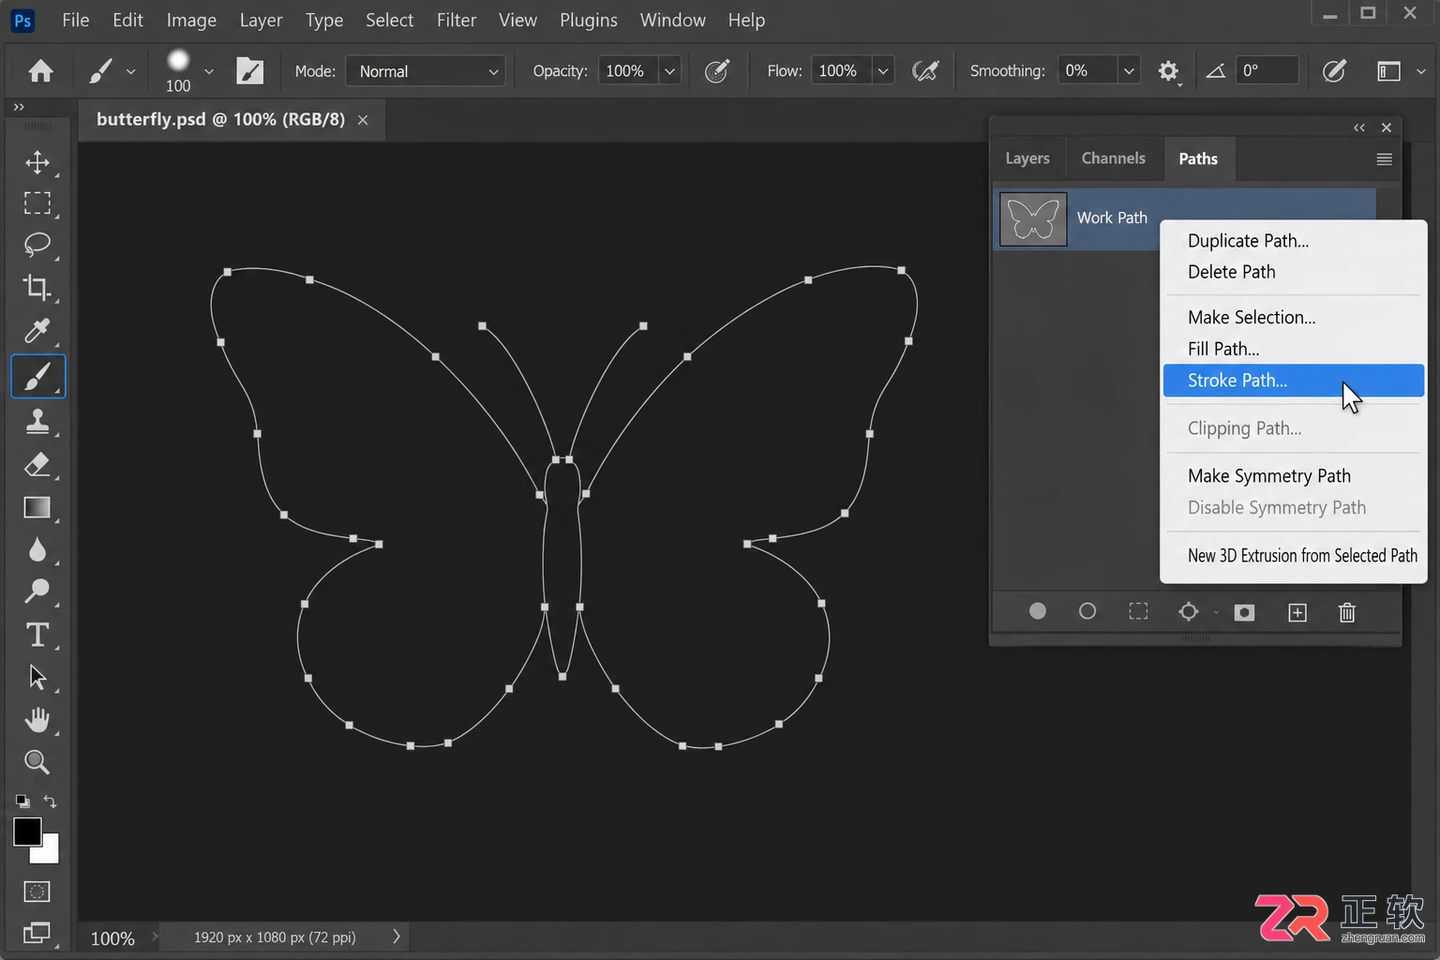Open status bar info arrow
This screenshot has width=1440, height=960.
tap(396, 937)
